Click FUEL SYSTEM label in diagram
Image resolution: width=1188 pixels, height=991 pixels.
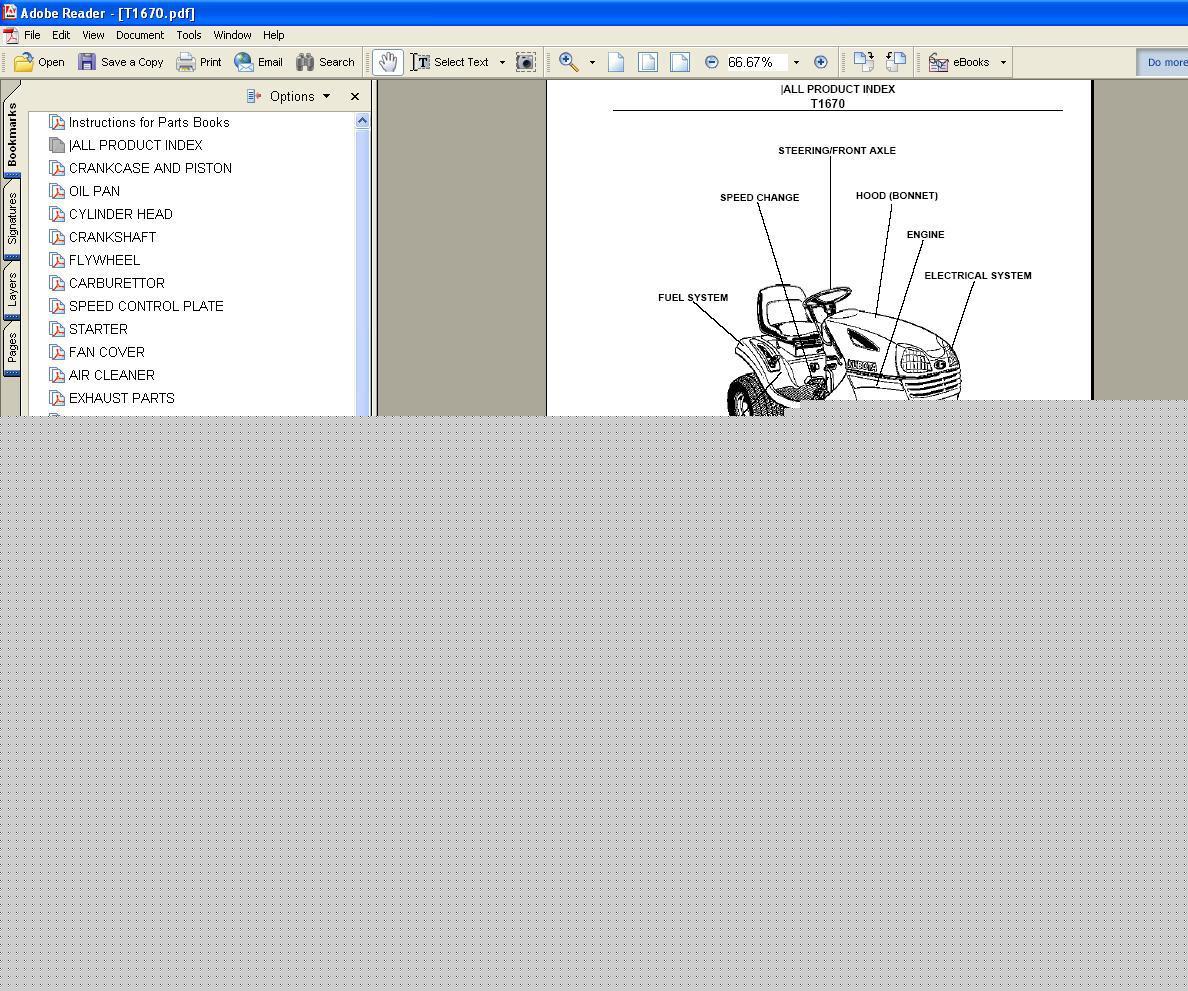click(692, 298)
